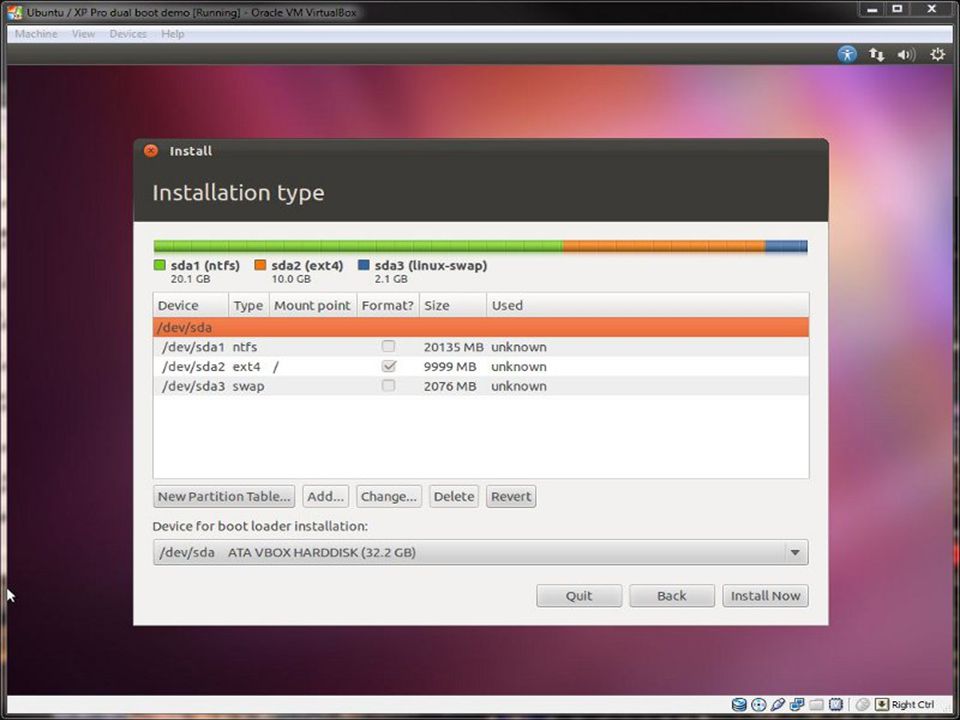Click VirtualBox mouse integration status icon

(x=863, y=705)
